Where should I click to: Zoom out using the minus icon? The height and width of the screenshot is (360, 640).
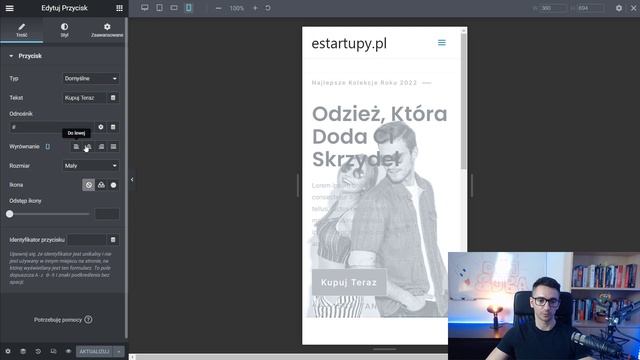point(218,8)
